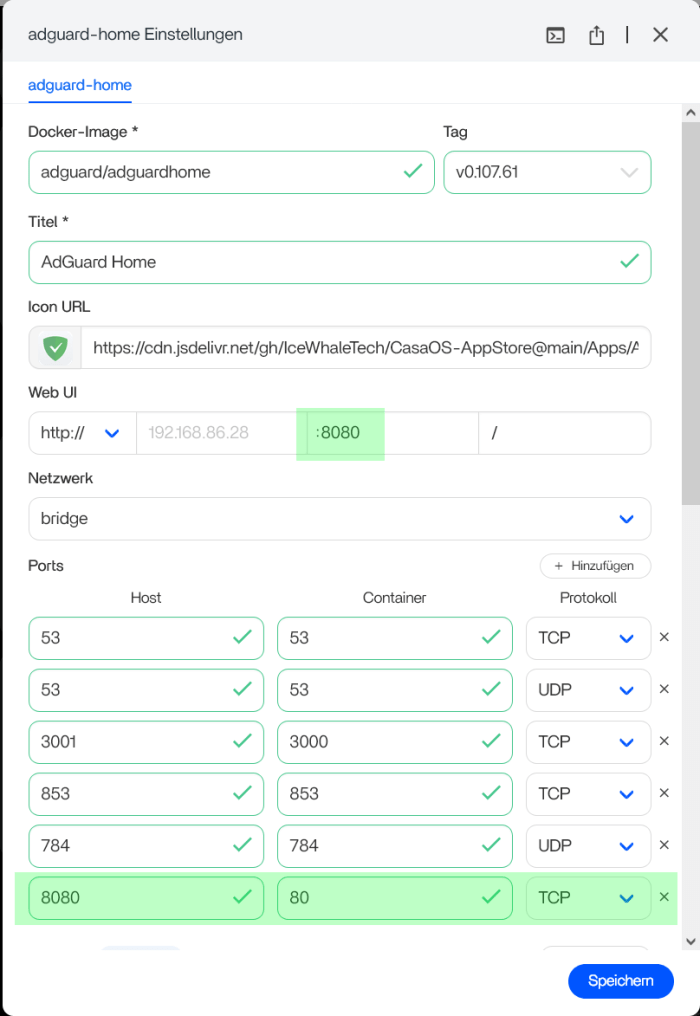Delete the 53 TCP port mapping
700x1016 pixels.
664,637
